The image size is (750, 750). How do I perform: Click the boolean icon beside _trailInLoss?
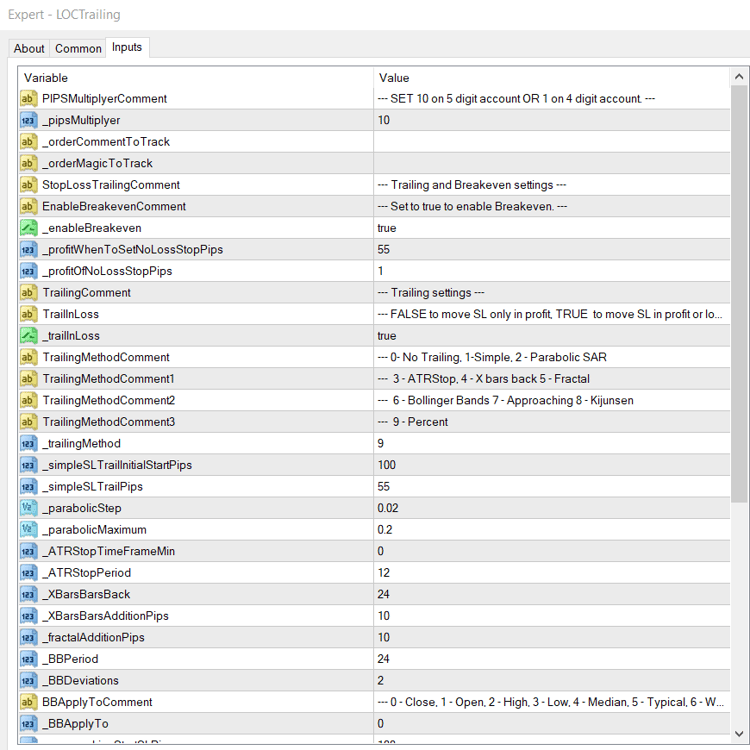point(28,335)
